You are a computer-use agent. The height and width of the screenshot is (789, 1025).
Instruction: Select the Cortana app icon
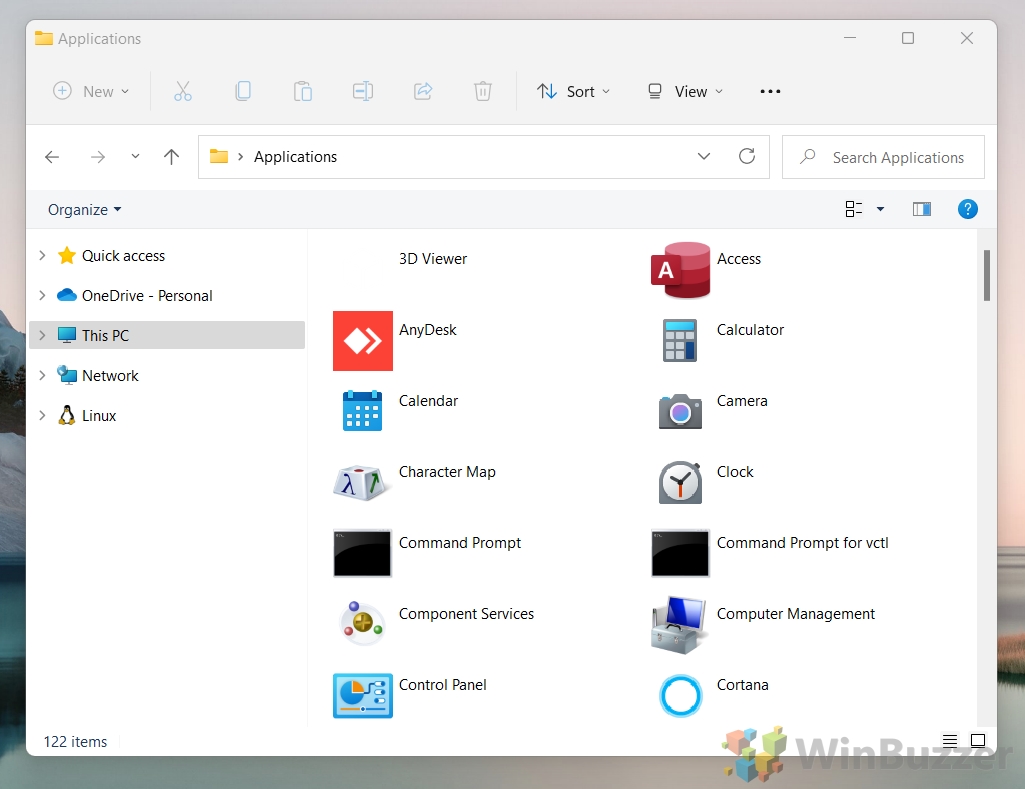pyautogui.click(x=680, y=695)
